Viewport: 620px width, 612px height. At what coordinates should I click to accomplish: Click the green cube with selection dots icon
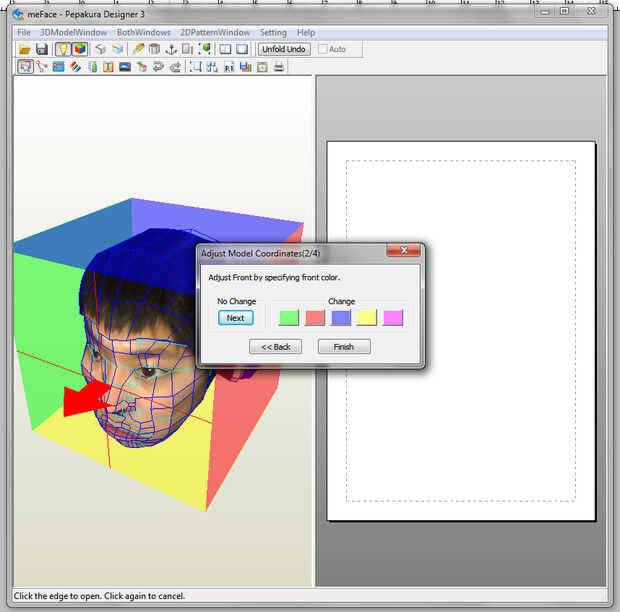click(x=205, y=49)
